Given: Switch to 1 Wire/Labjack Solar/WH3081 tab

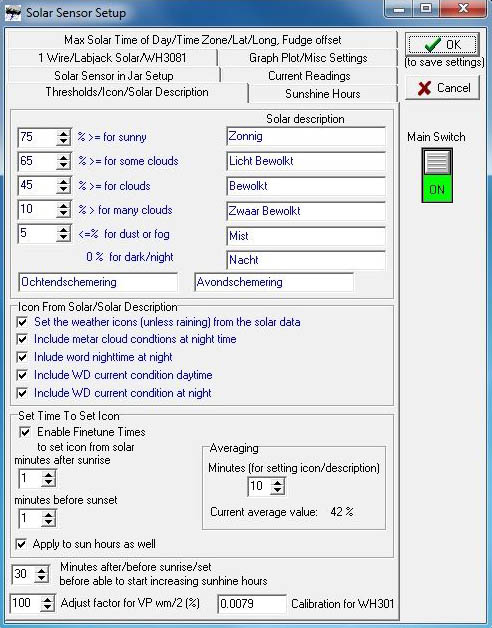Looking at the screenshot, I should coord(112,58).
